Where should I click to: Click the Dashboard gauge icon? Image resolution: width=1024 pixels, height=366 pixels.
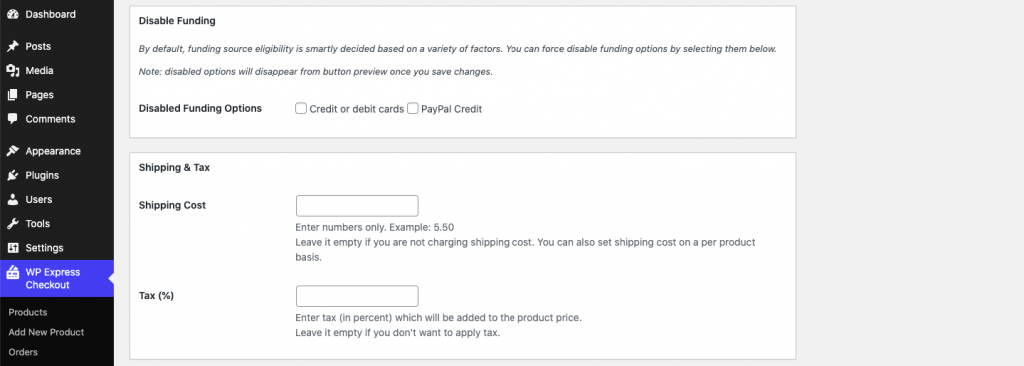12,14
